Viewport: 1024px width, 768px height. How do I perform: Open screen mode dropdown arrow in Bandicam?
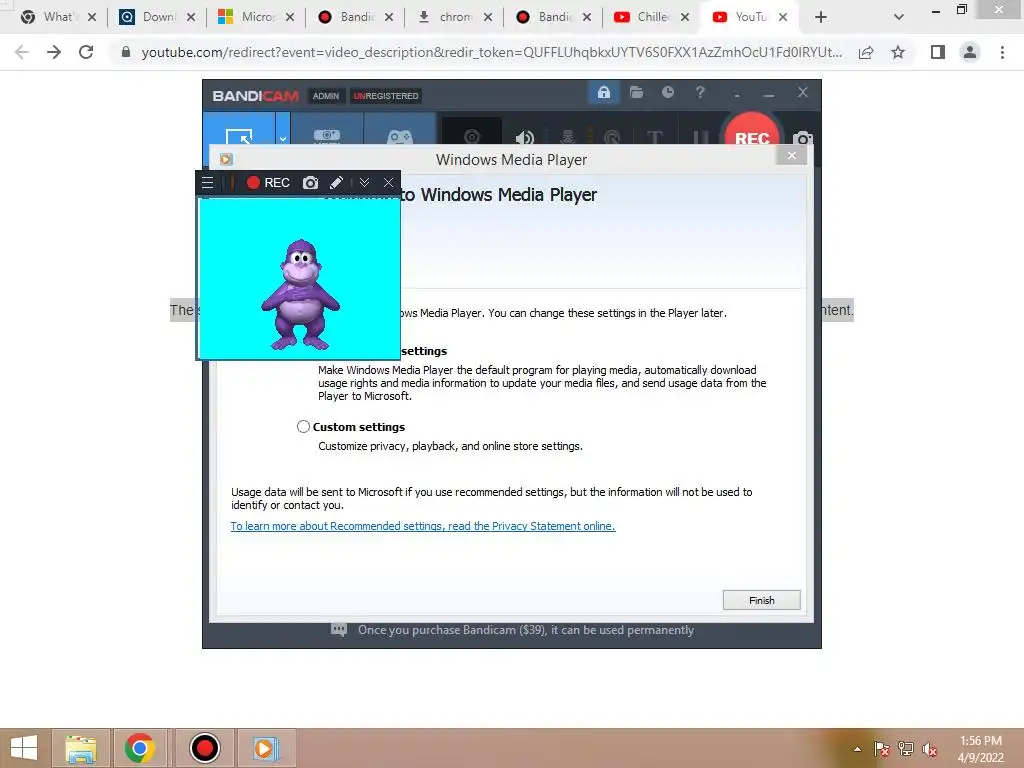coord(283,138)
